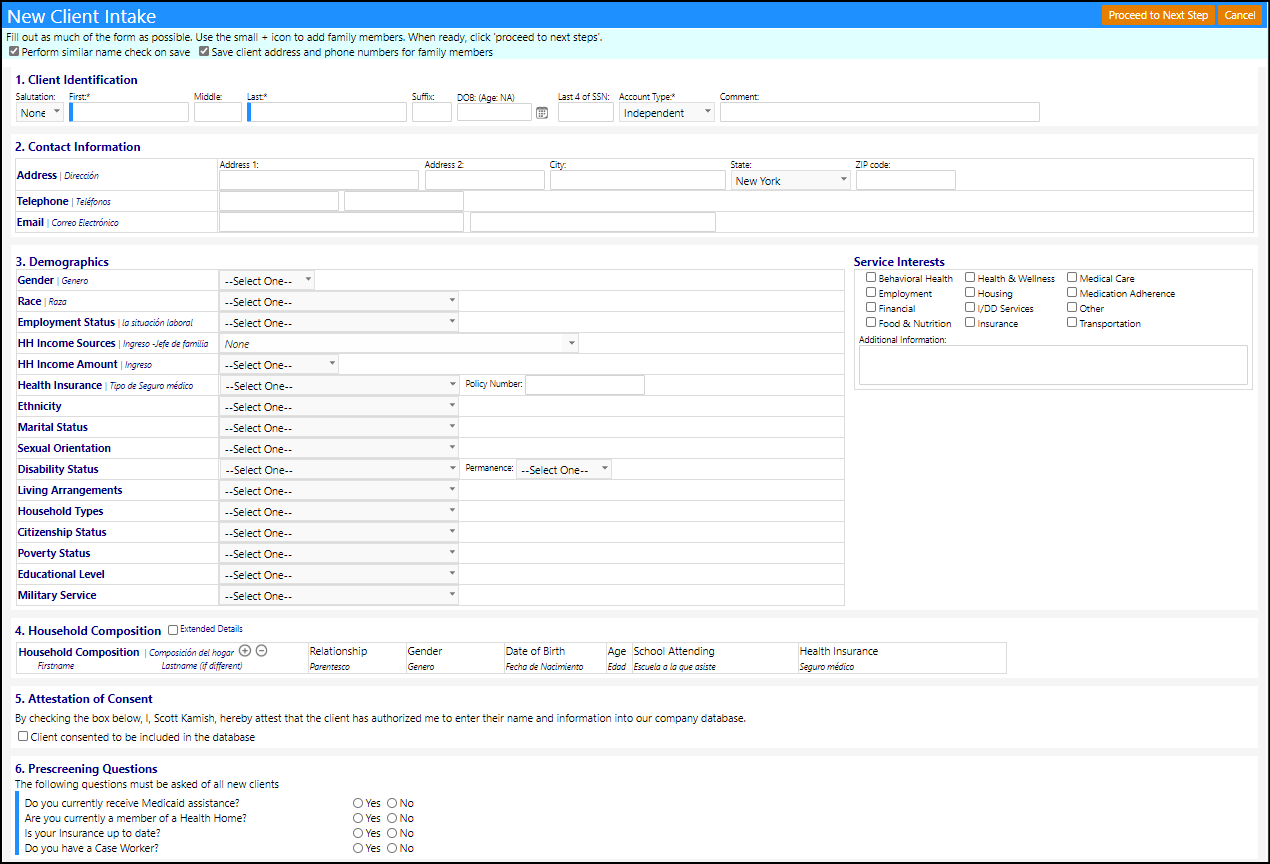
Task: Open the HH Income Sources dropdown
Action: tap(399, 343)
